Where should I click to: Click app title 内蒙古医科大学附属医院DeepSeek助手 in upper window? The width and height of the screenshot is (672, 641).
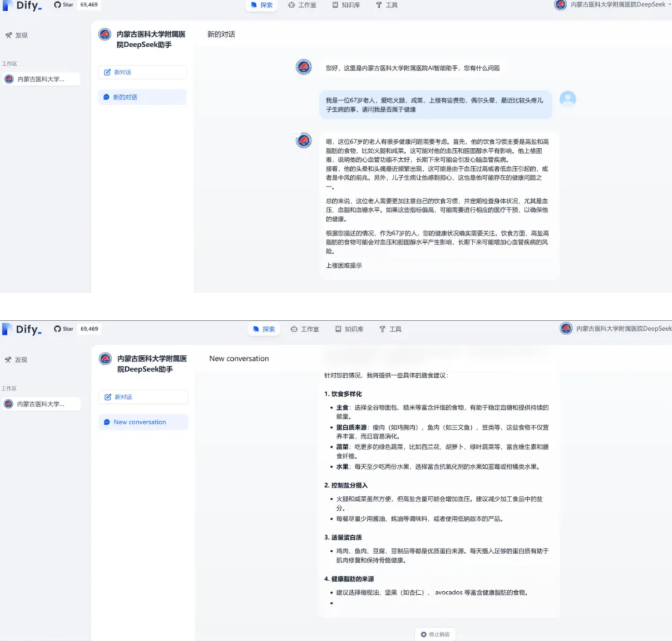(150, 39)
